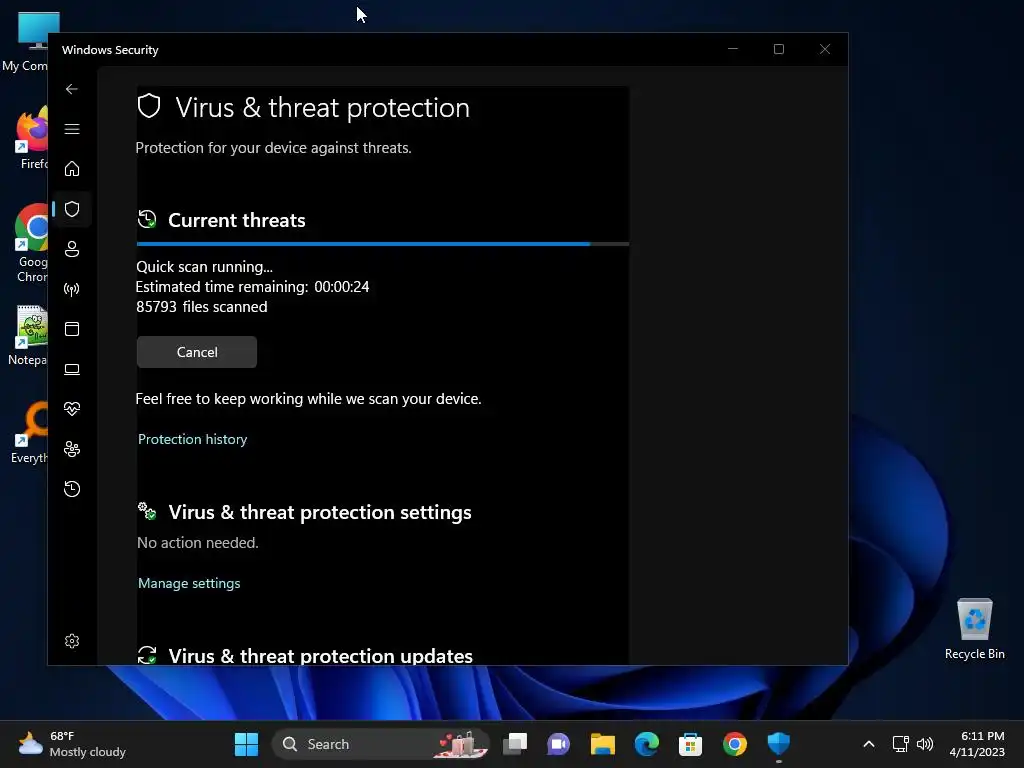Click the Estimated time remaining text
Image resolution: width=1024 pixels, height=768 pixels.
click(252, 287)
